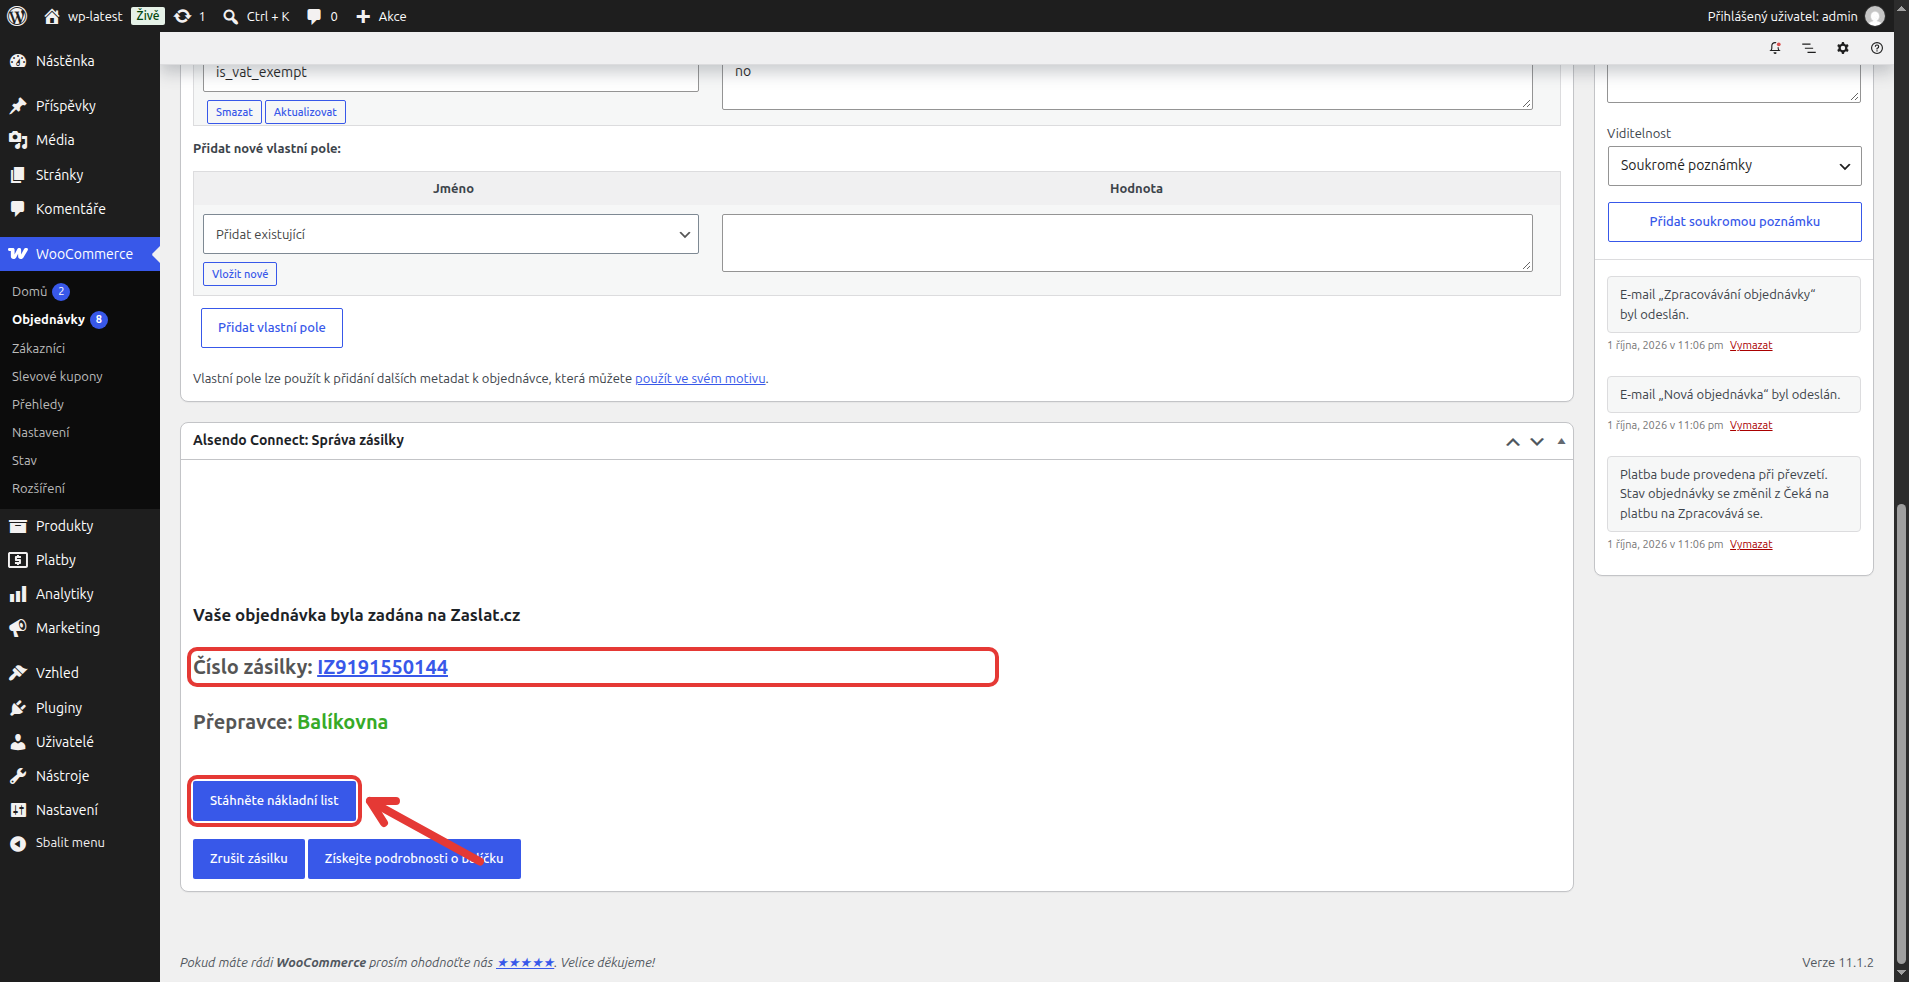The image size is (1909, 982).
Task: Open Zákazníci submenu item
Action: 38,348
